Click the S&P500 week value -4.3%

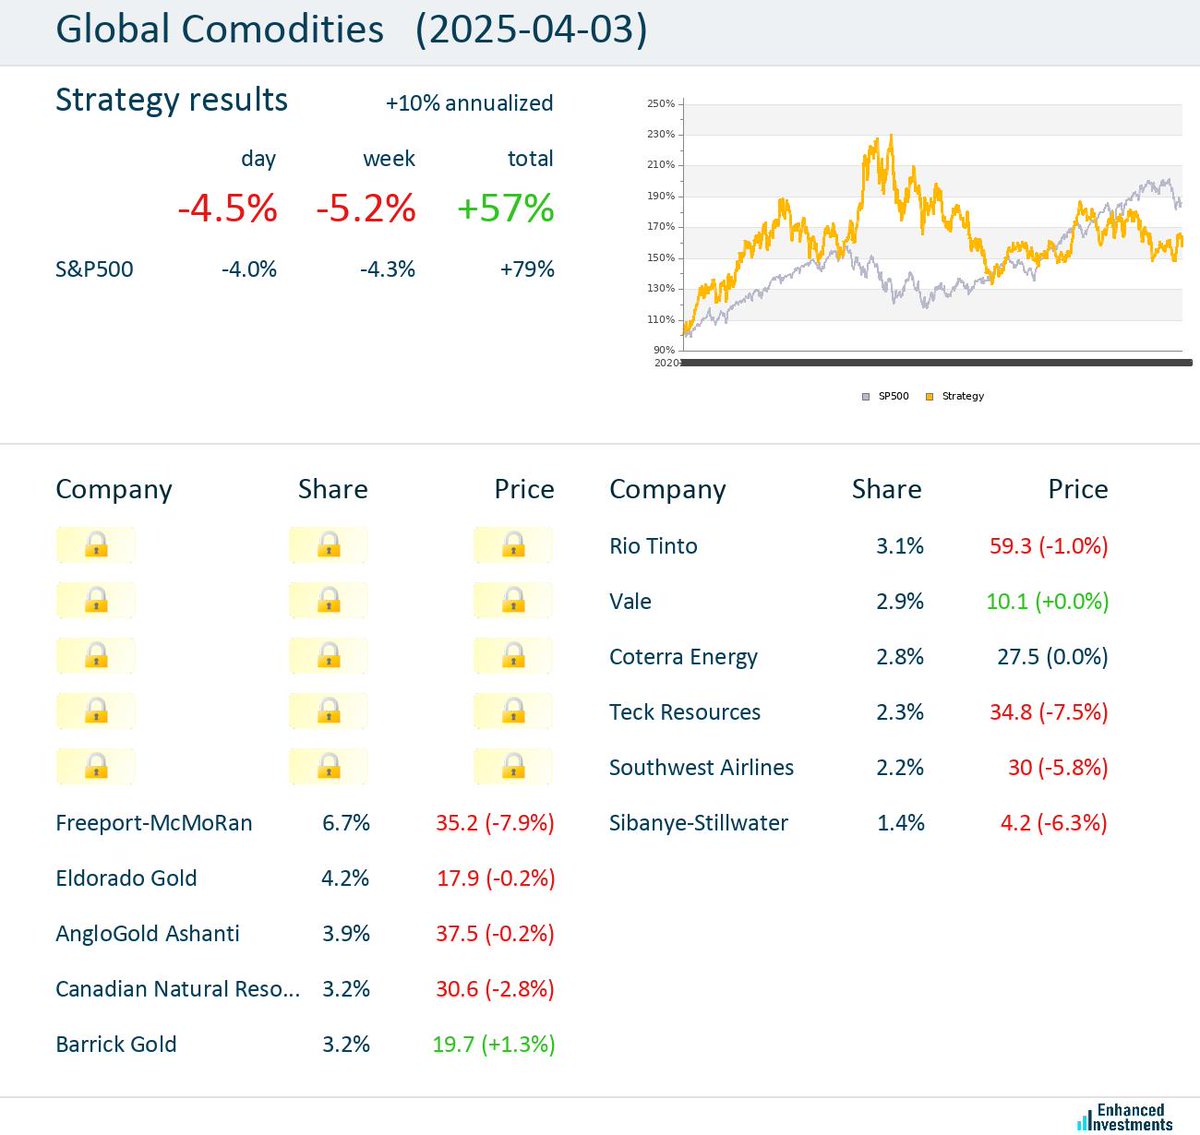387,269
